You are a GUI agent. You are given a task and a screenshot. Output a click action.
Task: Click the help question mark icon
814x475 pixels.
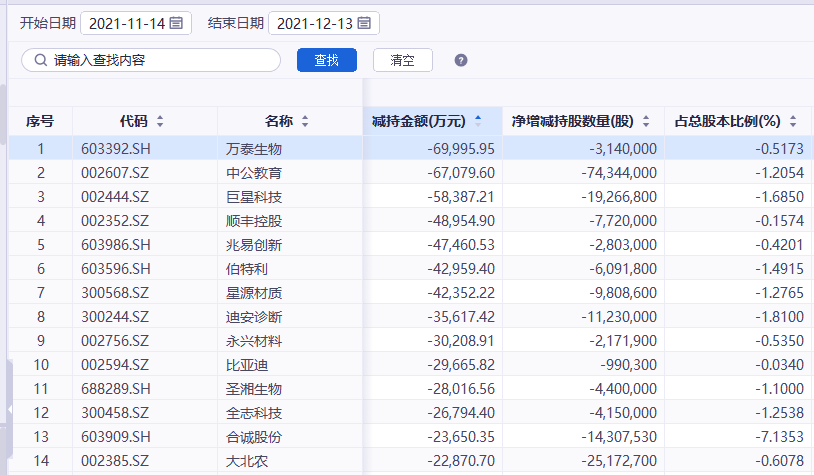[x=461, y=60]
